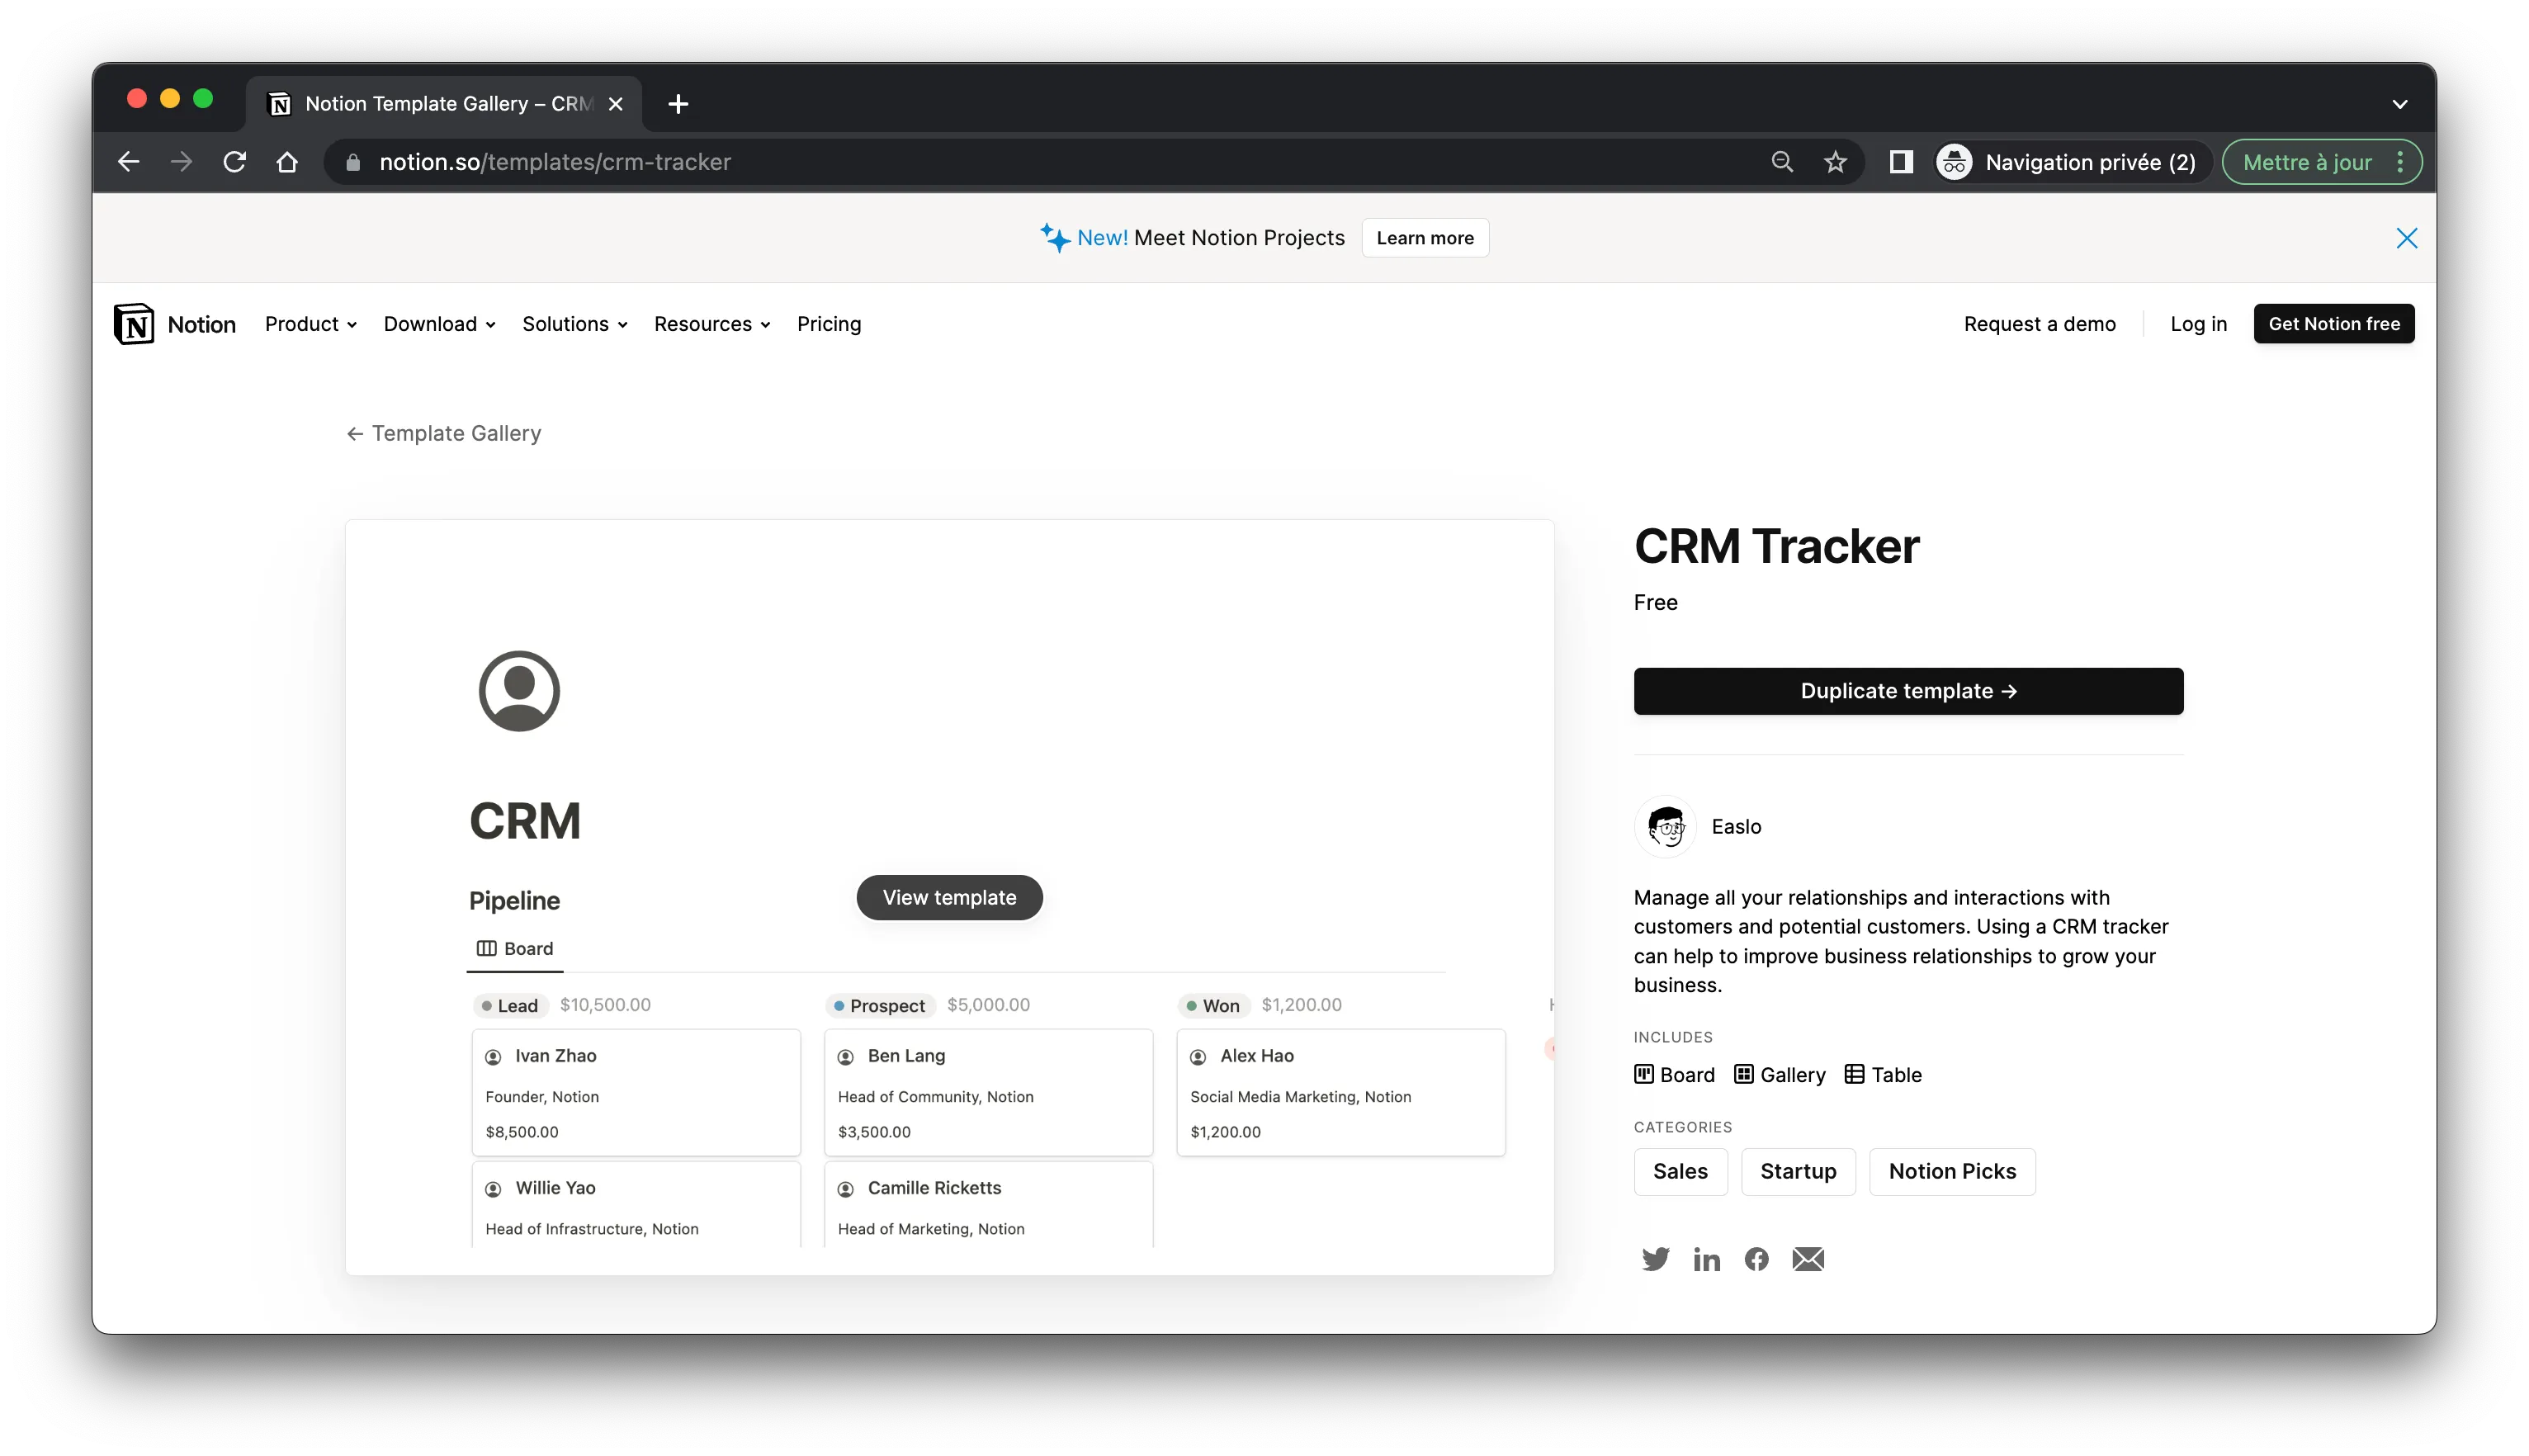The height and width of the screenshot is (1456, 2529).
Task: Click the Table view icon under Includes
Action: point(1854,1074)
